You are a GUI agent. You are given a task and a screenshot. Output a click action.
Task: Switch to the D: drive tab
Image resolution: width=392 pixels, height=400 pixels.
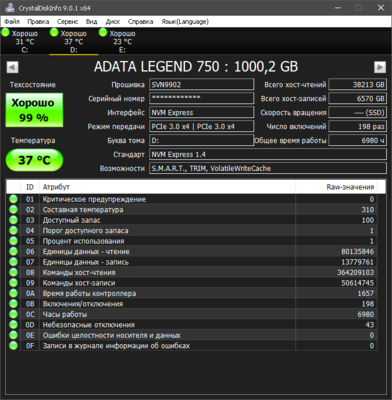74,41
